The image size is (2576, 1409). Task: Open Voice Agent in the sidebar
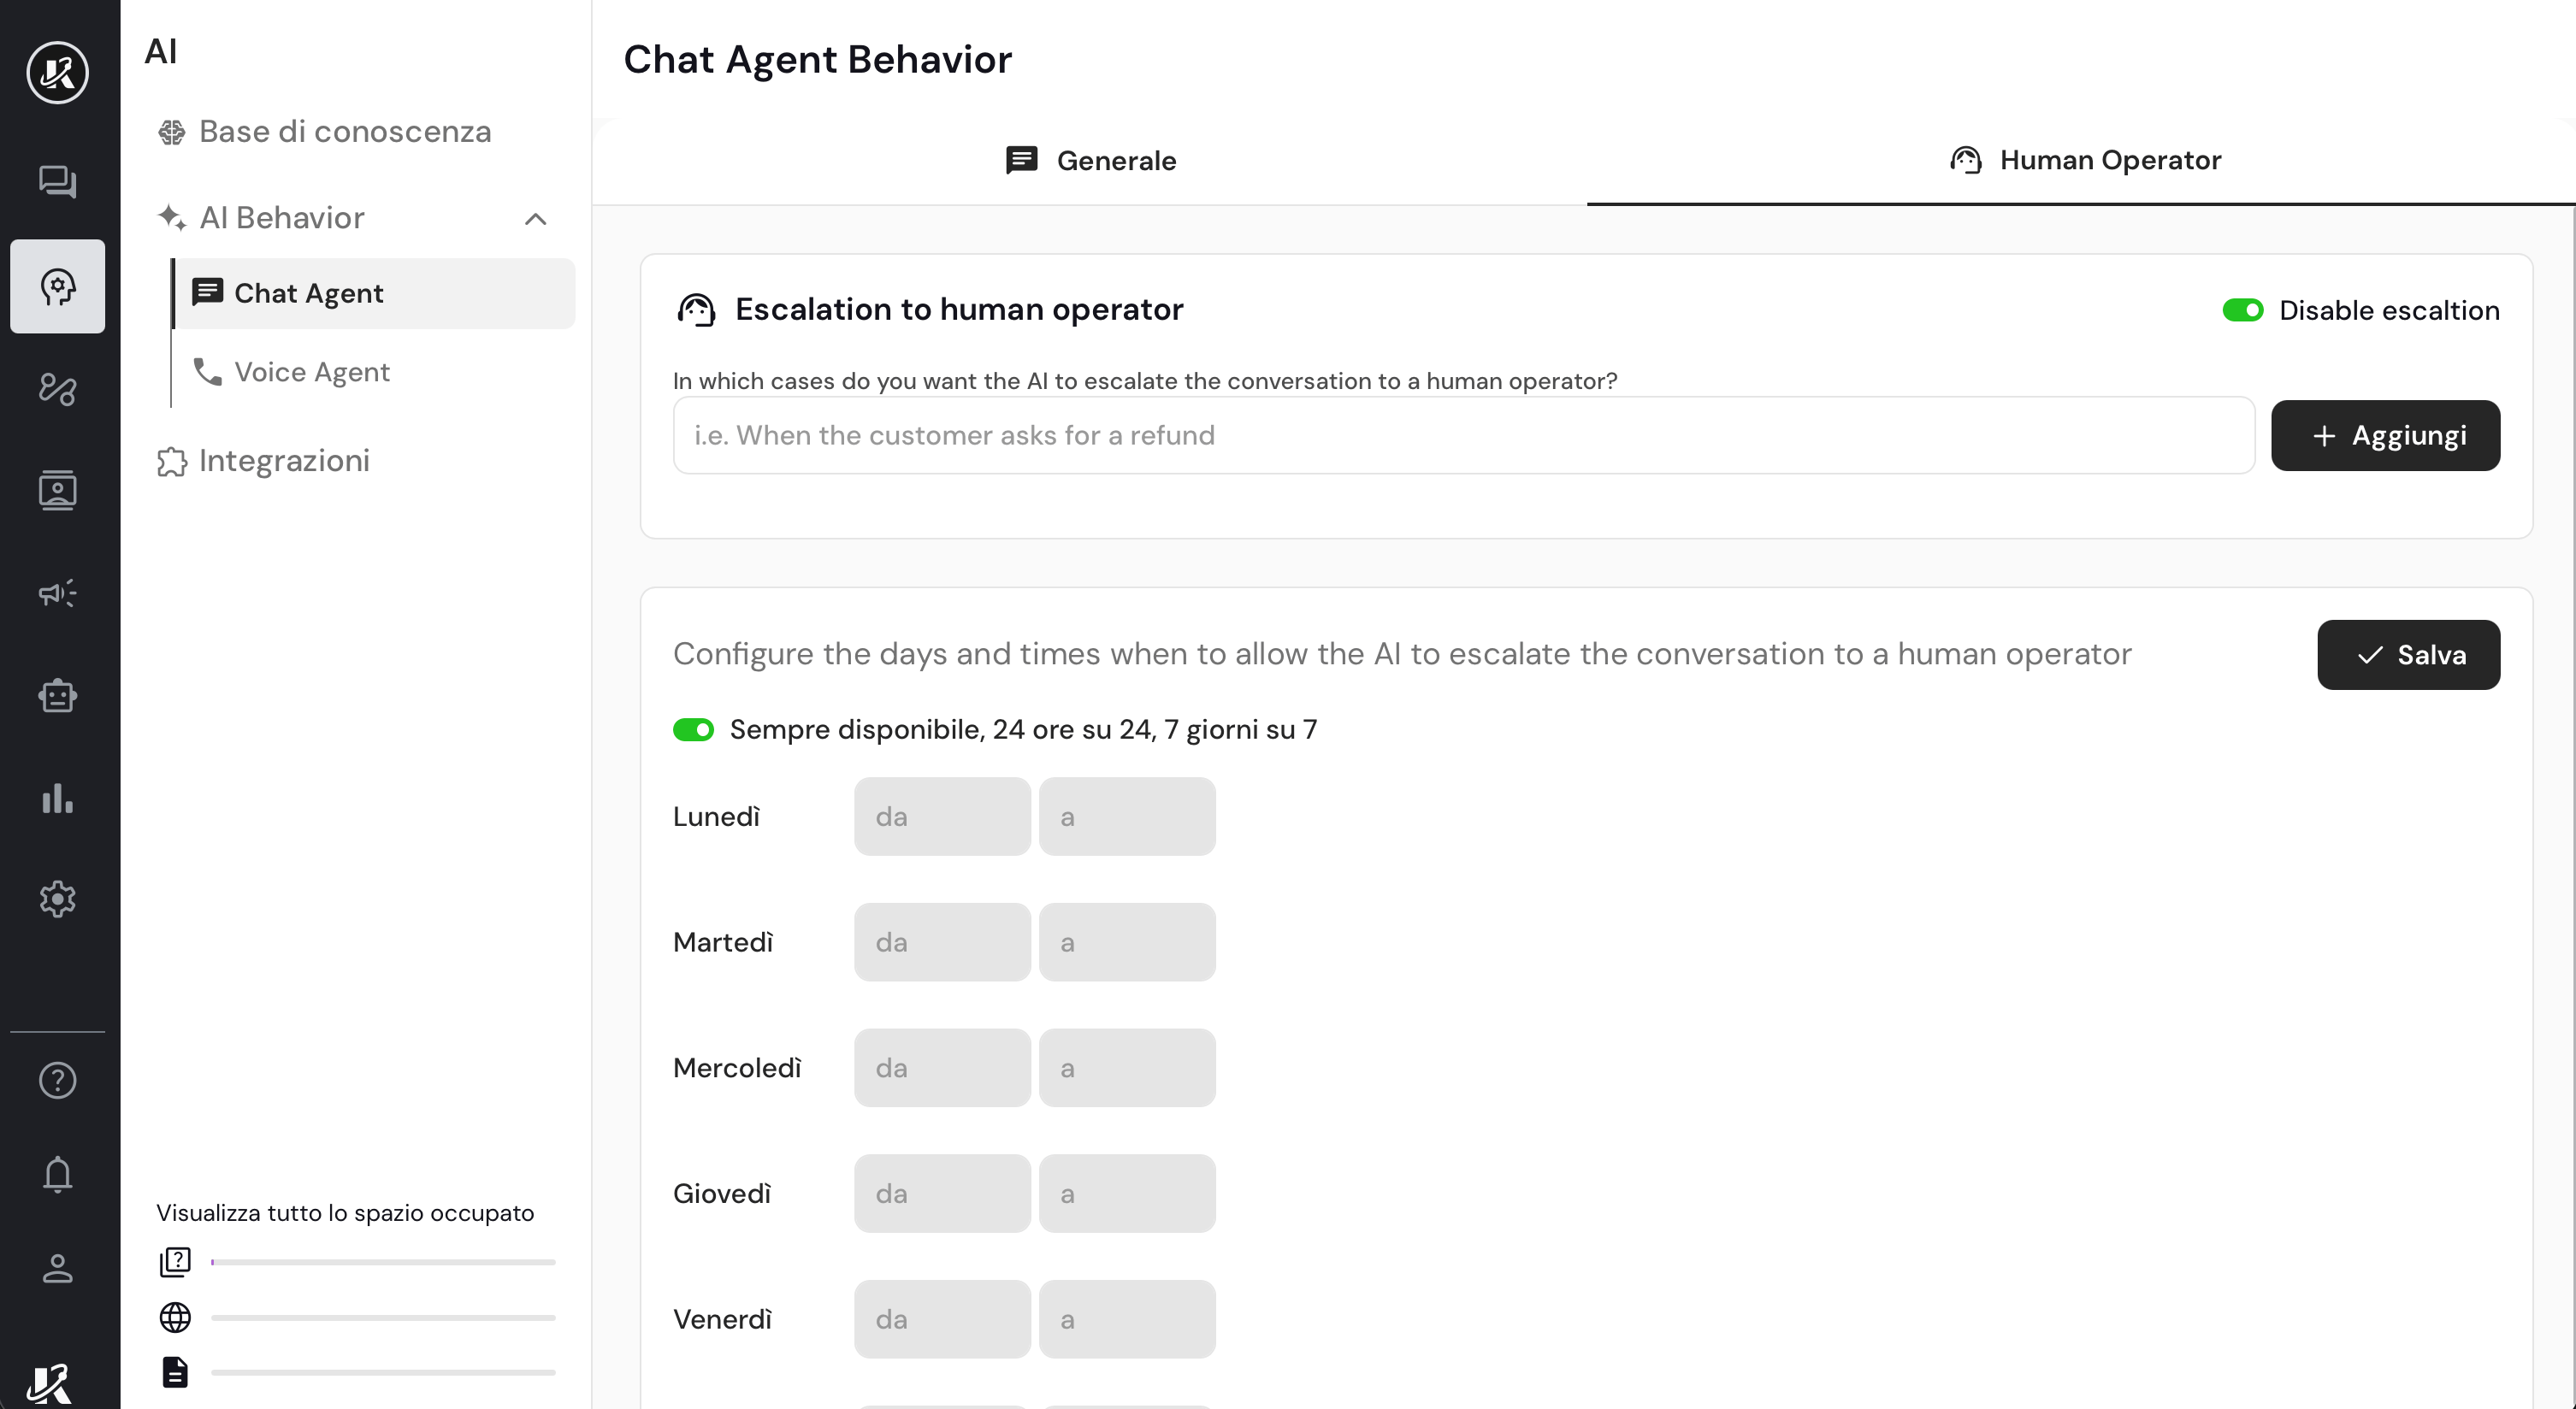tap(311, 372)
